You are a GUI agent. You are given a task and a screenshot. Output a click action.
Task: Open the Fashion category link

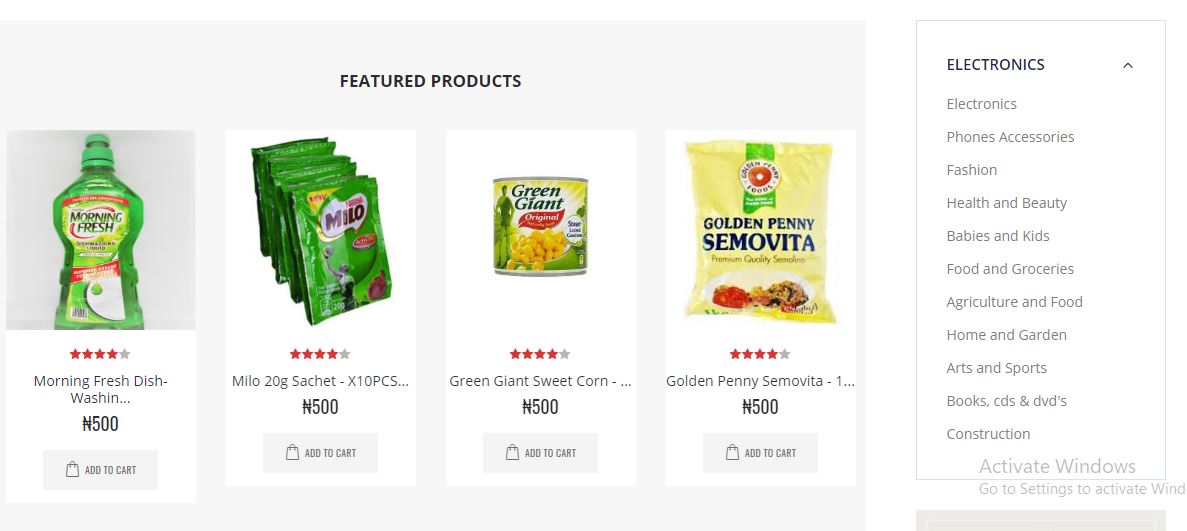click(971, 170)
